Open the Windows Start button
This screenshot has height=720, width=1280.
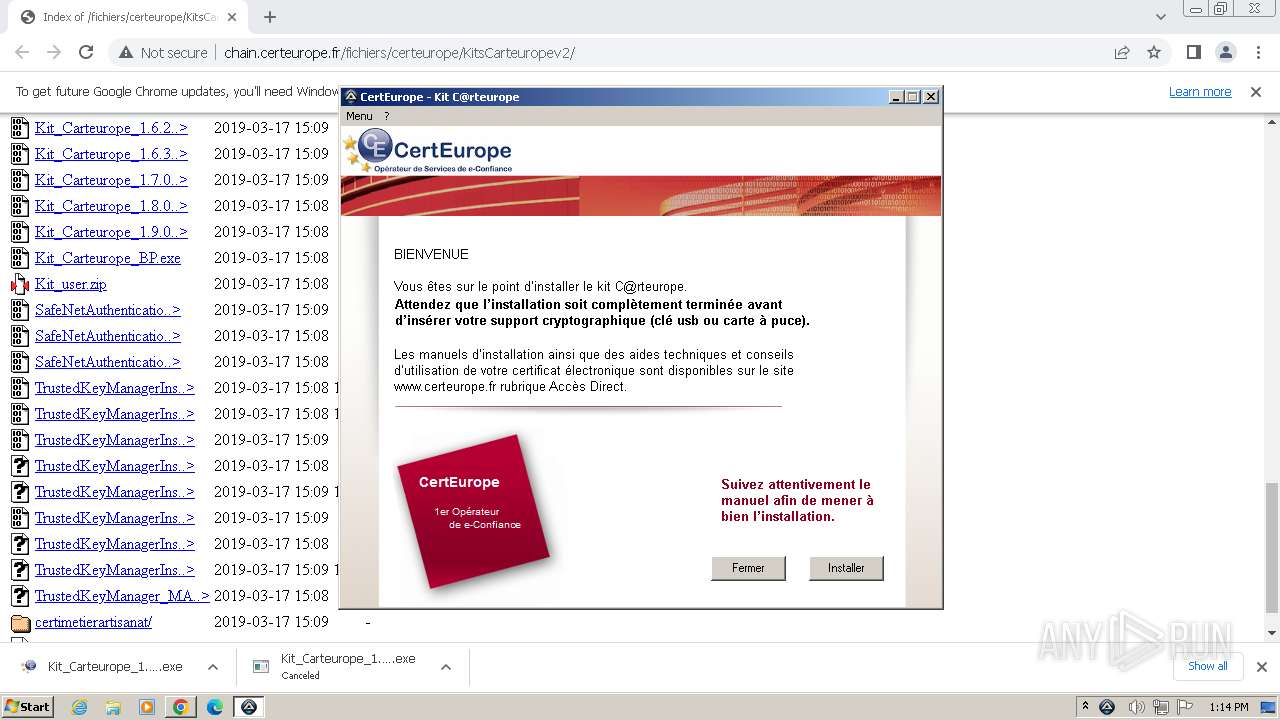[x=27, y=707]
